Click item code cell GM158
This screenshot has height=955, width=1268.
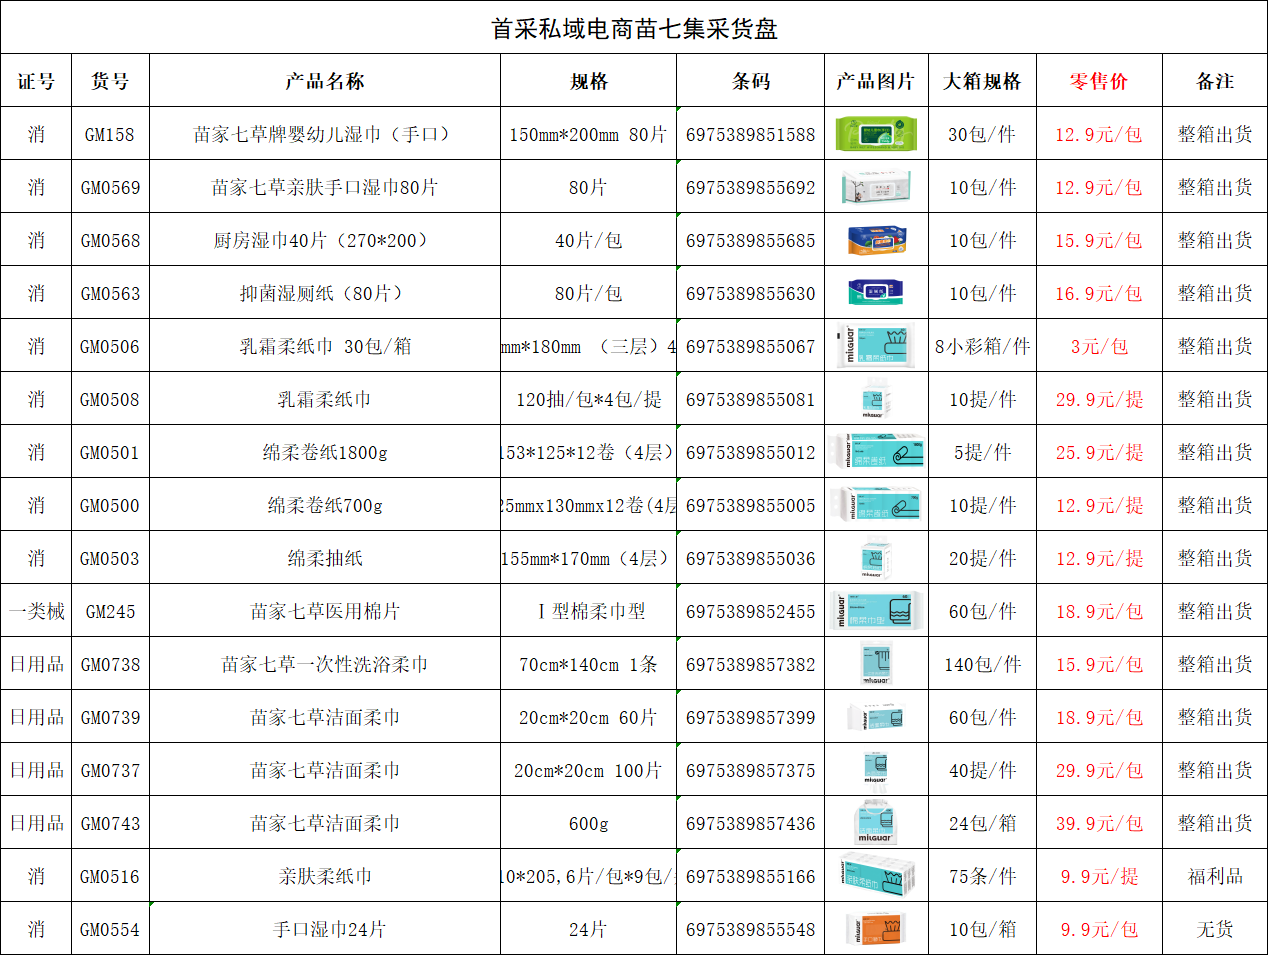pyautogui.click(x=110, y=134)
